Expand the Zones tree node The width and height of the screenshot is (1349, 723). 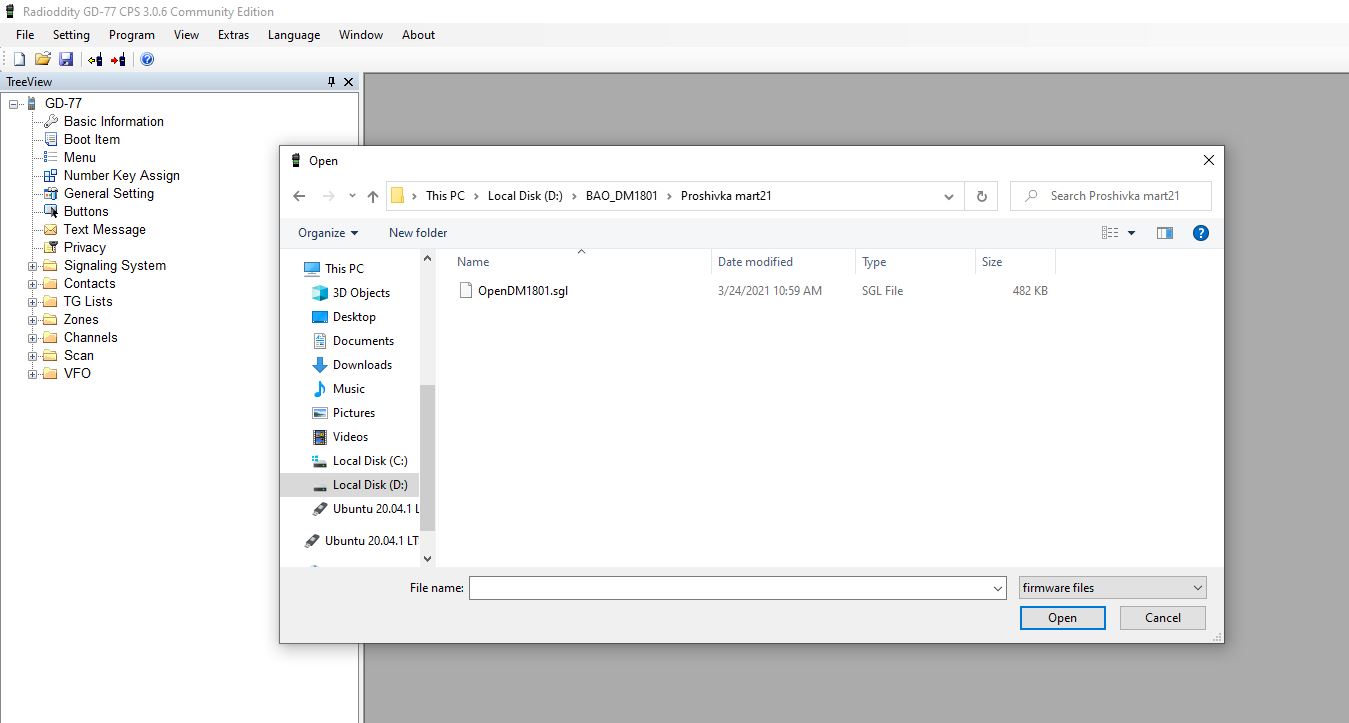pyautogui.click(x=32, y=320)
